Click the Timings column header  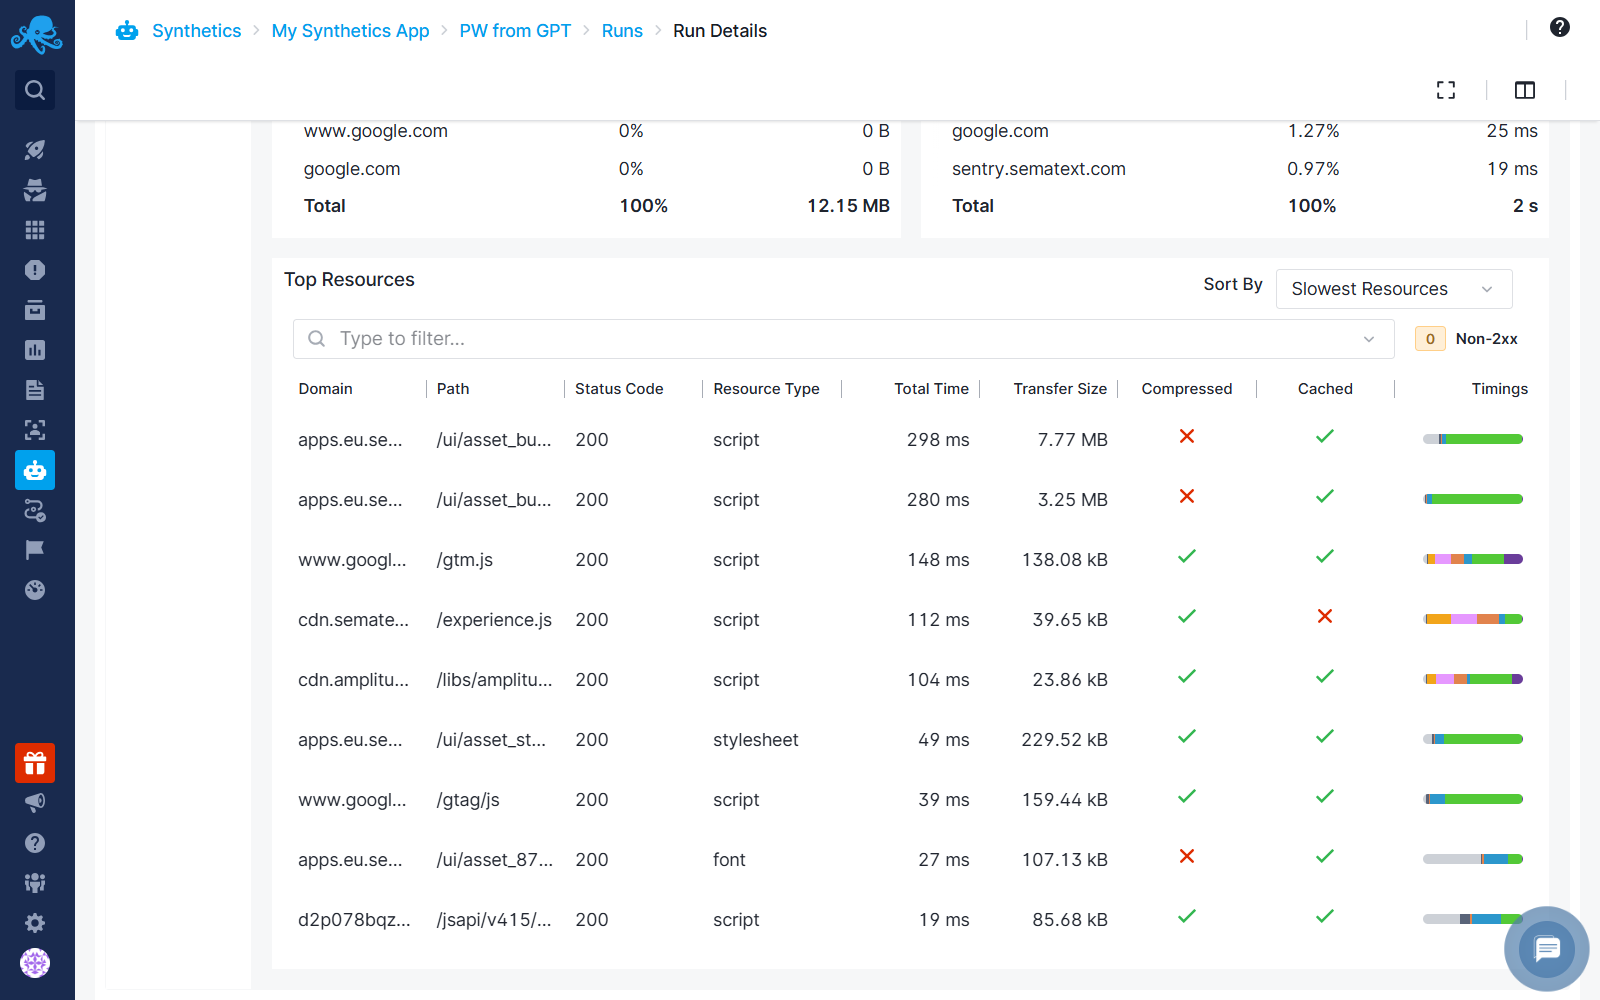pos(1499,389)
